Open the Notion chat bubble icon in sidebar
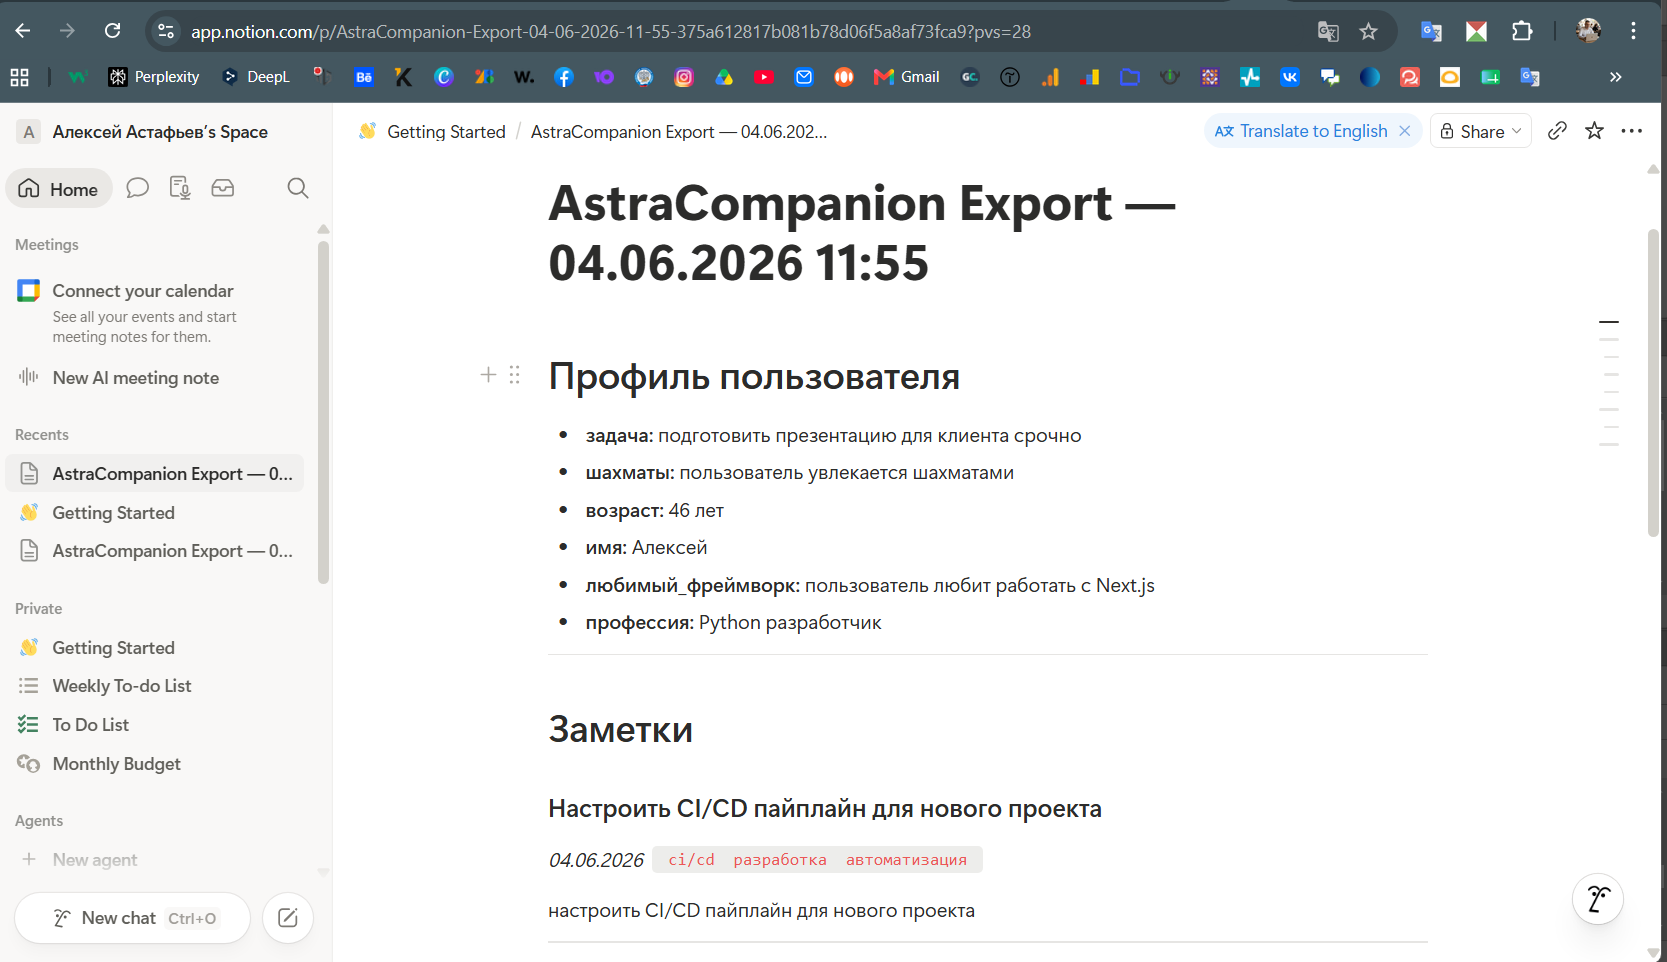 pyautogui.click(x=137, y=188)
